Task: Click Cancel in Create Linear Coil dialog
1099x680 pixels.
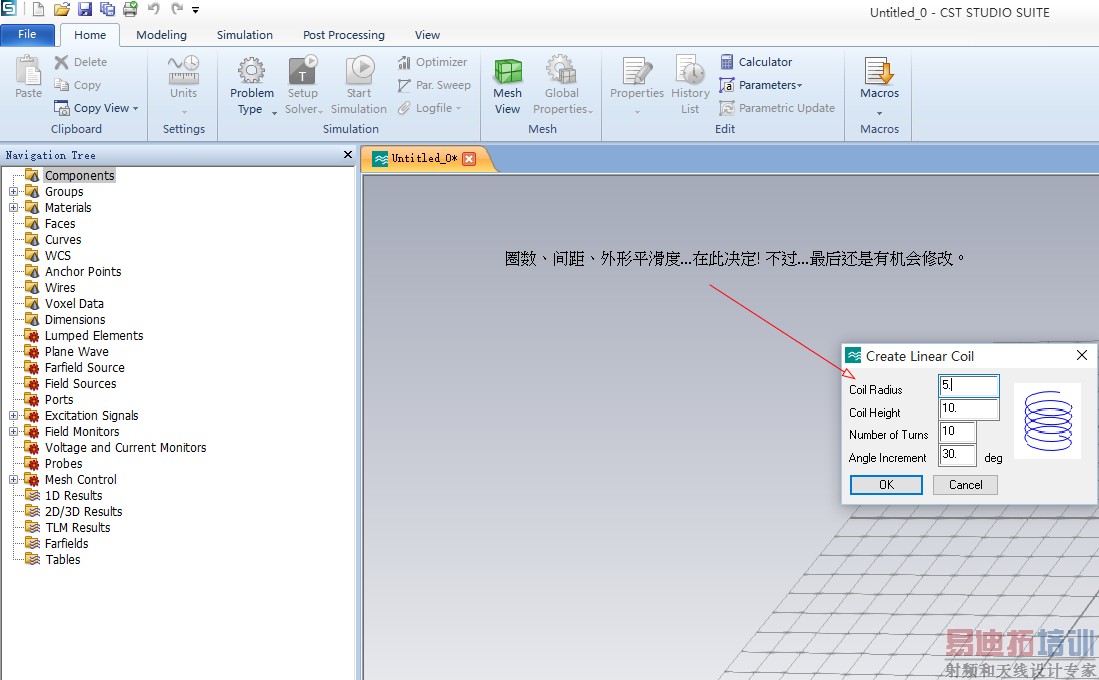Action: tap(965, 484)
